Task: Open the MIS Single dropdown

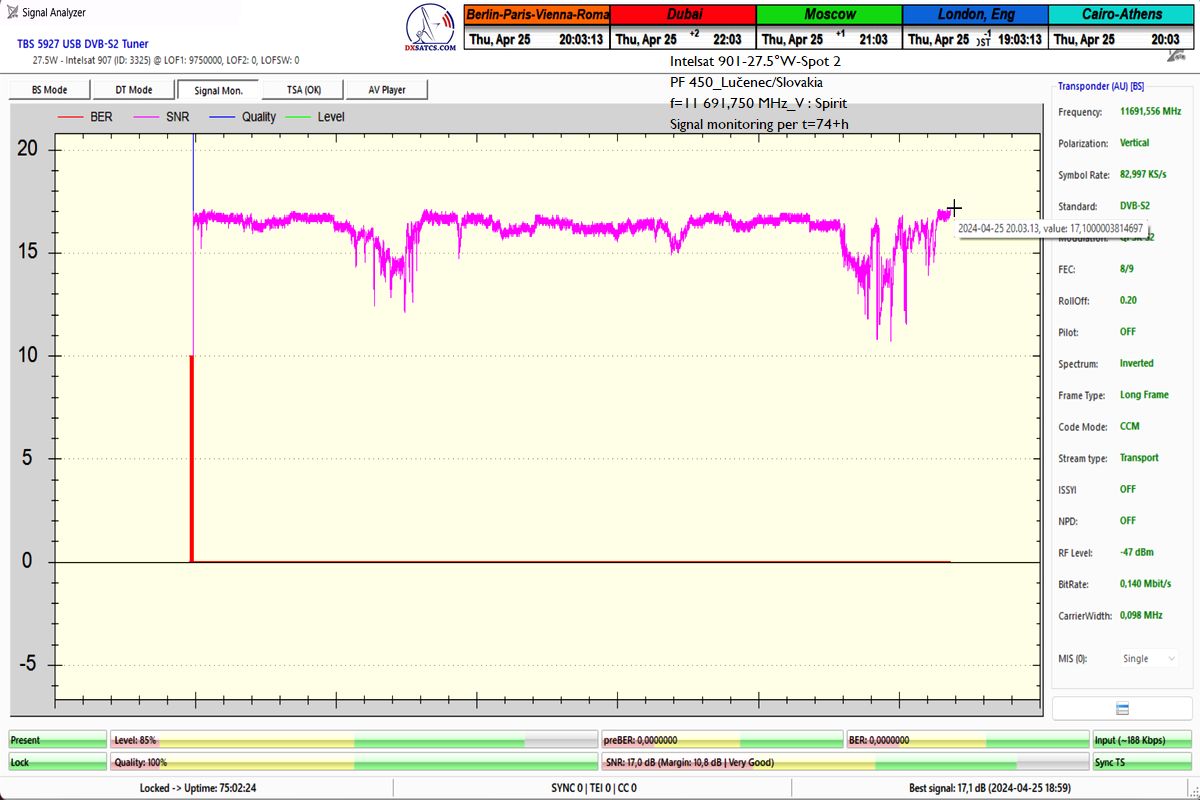Action: click(x=1148, y=658)
